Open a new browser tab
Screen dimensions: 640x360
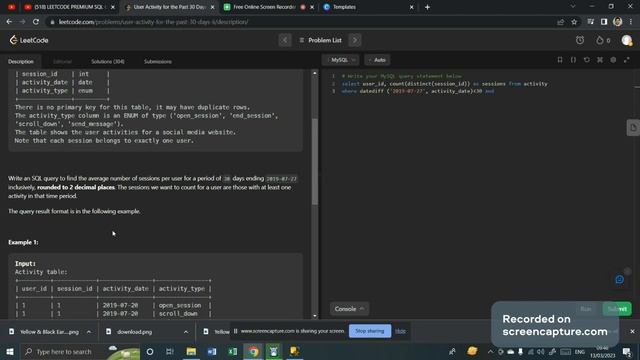427,7
